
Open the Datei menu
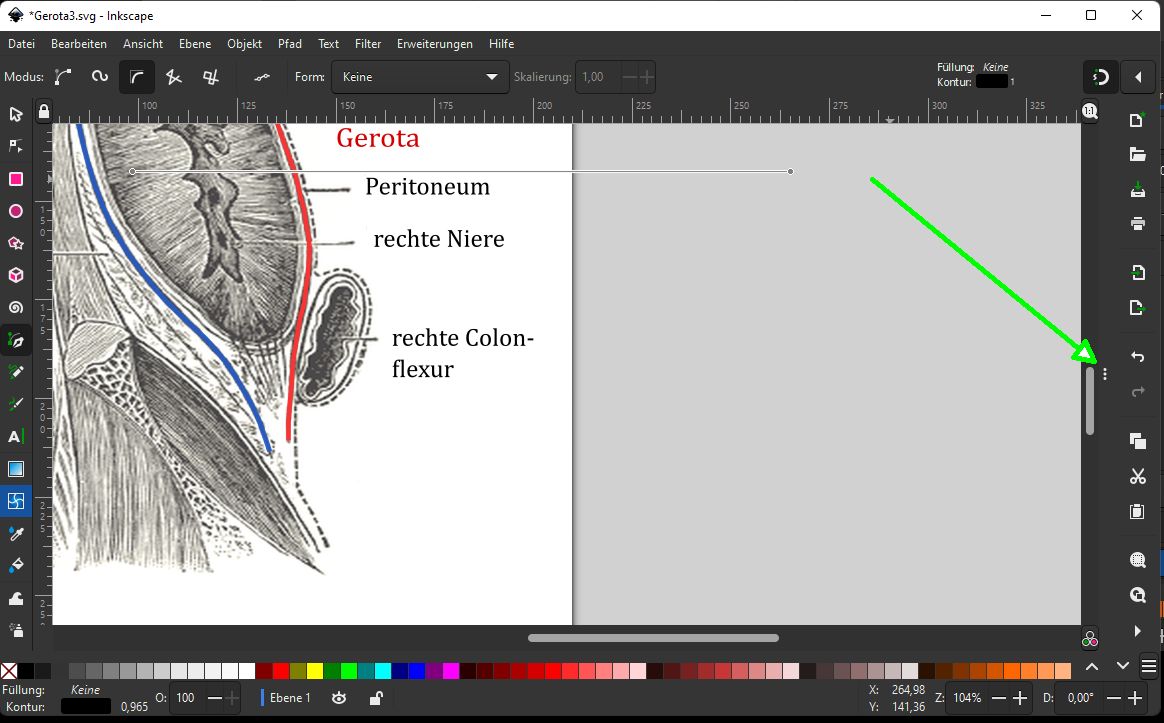click(x=22, y=44)
